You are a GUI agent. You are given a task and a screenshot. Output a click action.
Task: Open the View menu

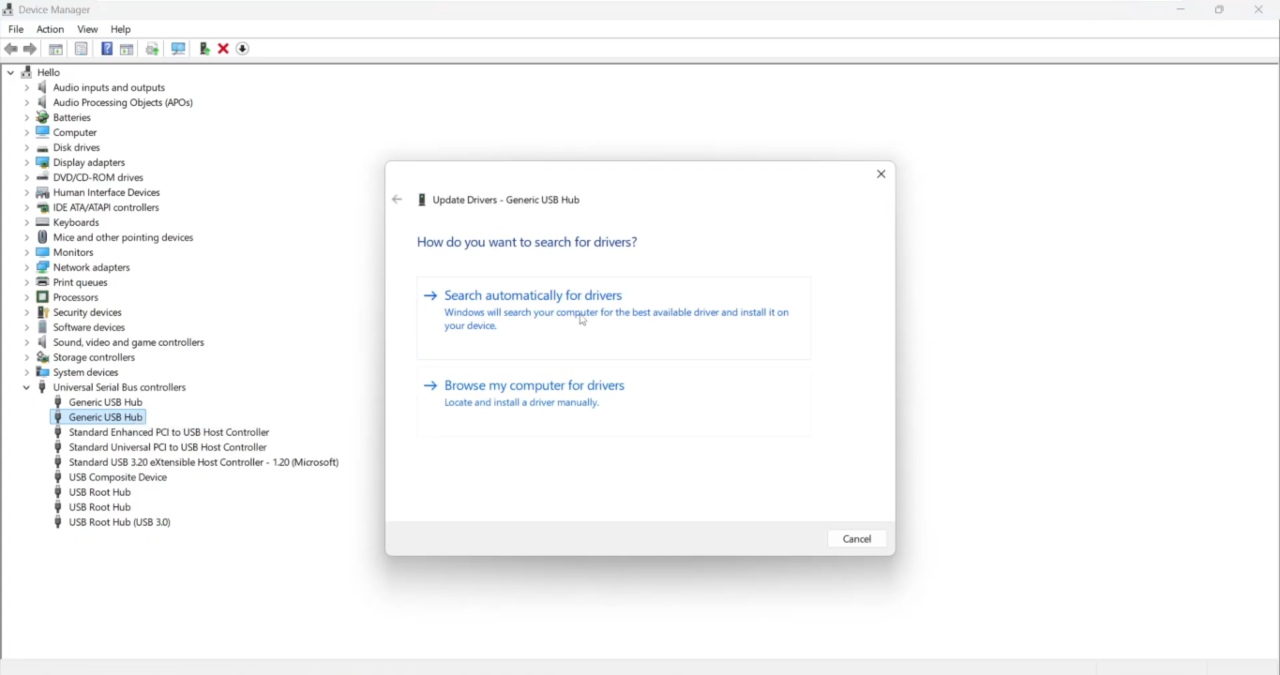(88, 29)
